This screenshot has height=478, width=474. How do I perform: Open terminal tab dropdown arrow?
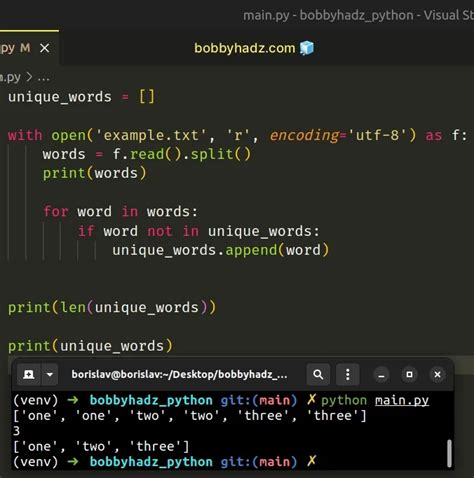50,375
